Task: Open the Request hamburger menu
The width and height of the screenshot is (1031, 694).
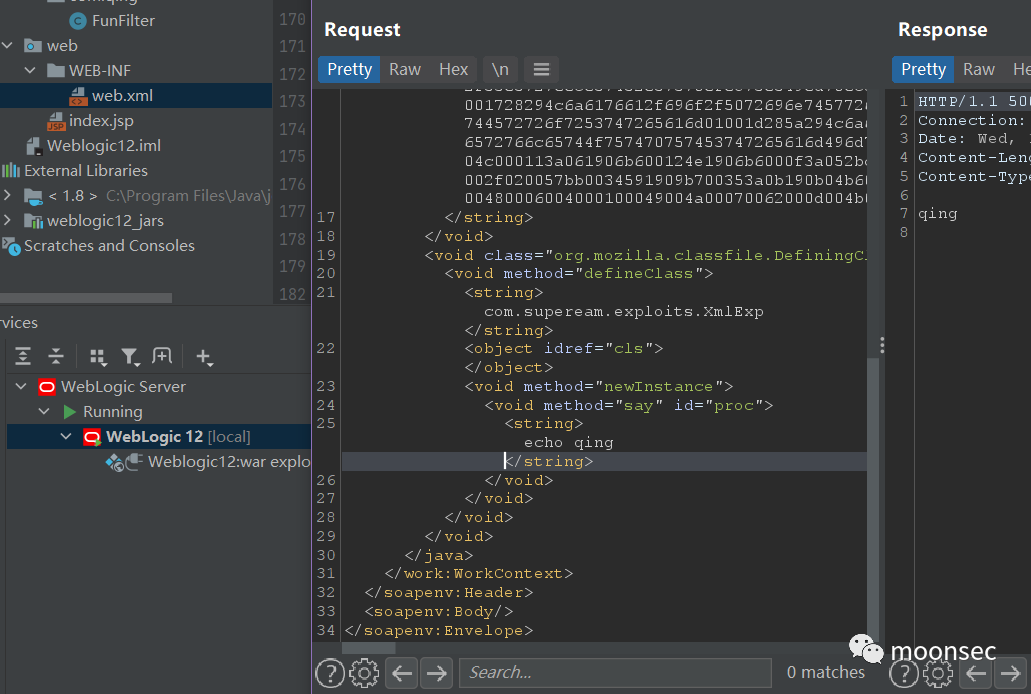Action: [541, 70]
